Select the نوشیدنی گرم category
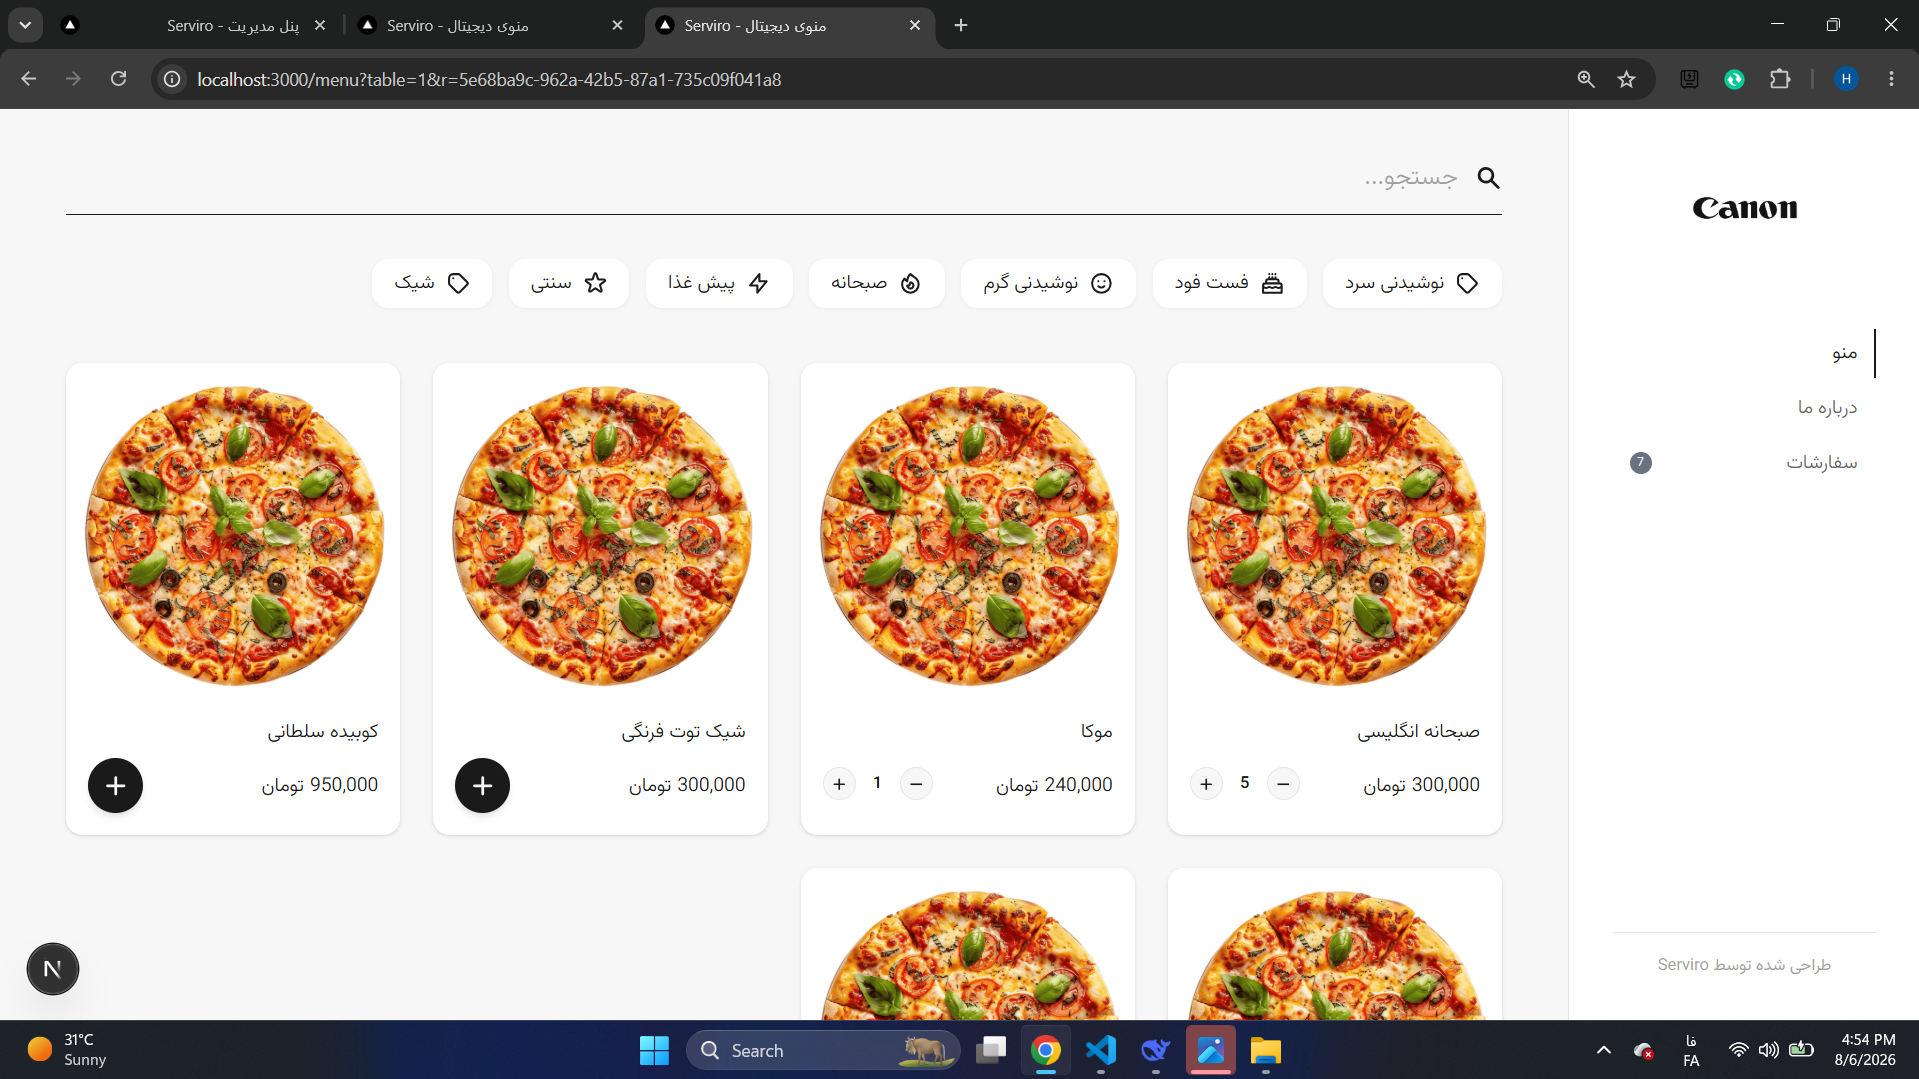The height and width of the screenshot is (1079, 1919). (x=1048, y=283)
